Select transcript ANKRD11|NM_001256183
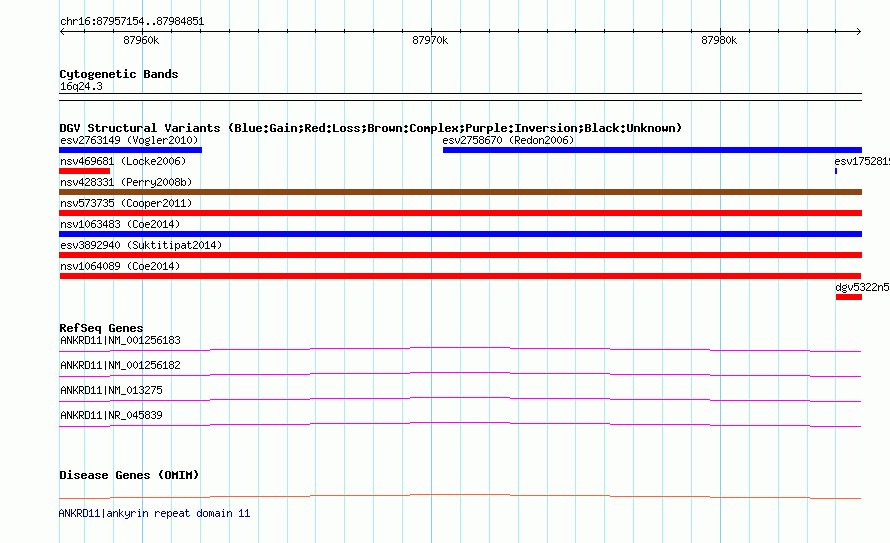 pos(120,340)
